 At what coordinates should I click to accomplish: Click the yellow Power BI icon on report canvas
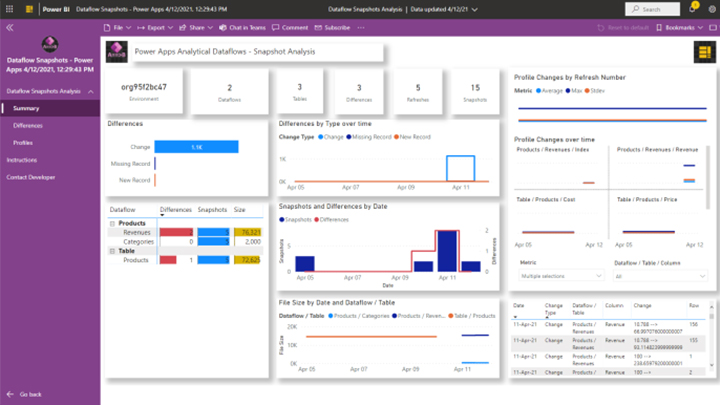(x=704, y=52)
